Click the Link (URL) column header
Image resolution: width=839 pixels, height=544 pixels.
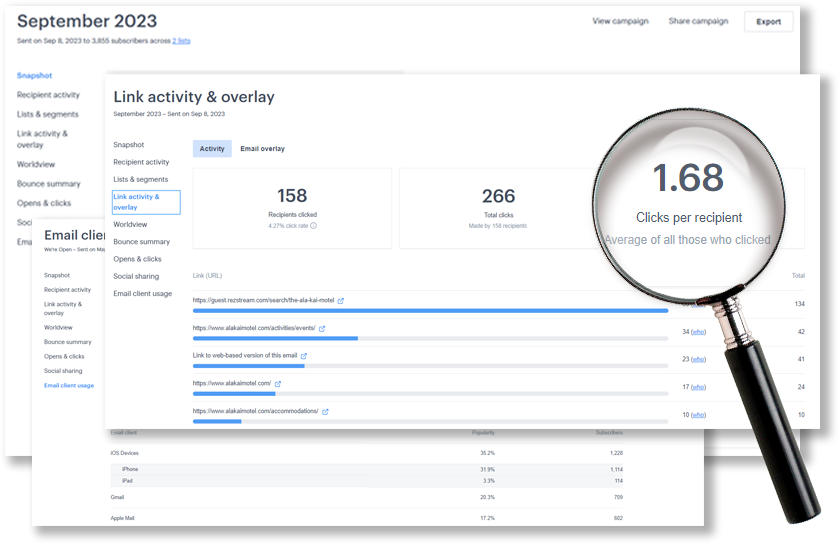[x=207, y=275]
